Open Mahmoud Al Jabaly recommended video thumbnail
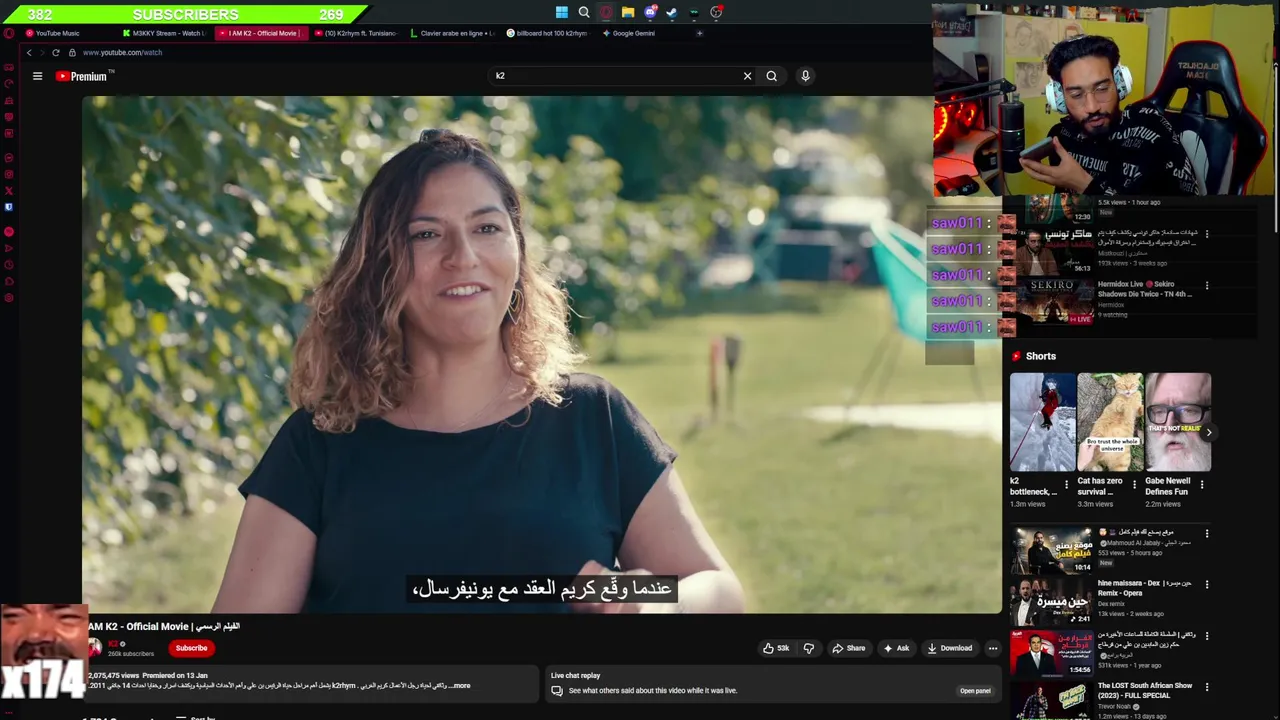The height and width of the screenshot is (720, 1280). click(1051, 551)
